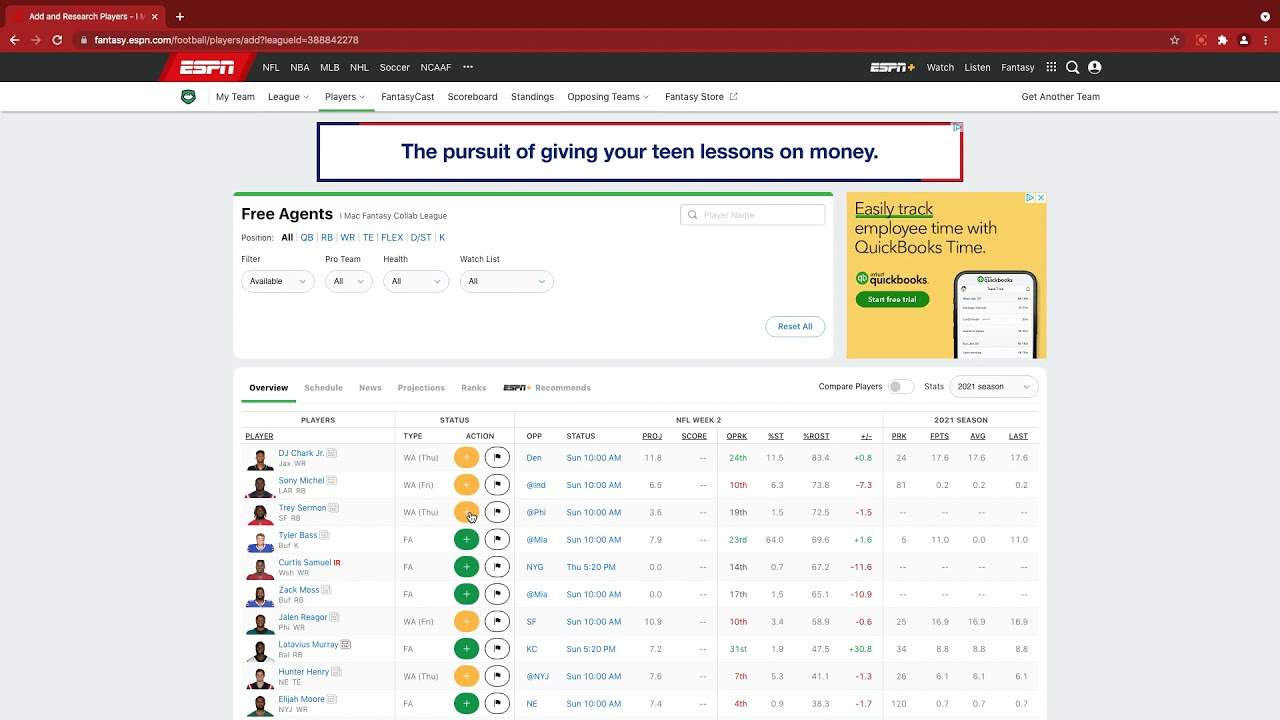
Task: Add Hunter Henry via yellow plus
Action: [466, 676]
